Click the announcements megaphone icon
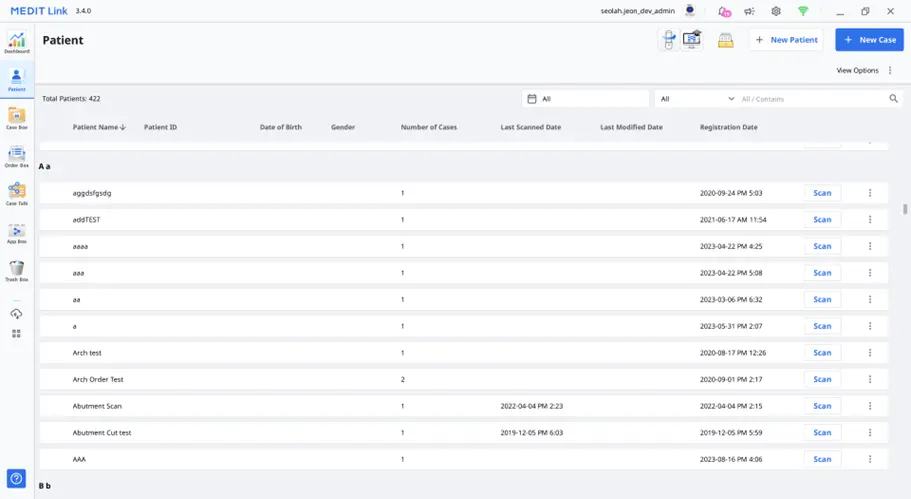Screen dimensions: 911x499 point(749,11)
